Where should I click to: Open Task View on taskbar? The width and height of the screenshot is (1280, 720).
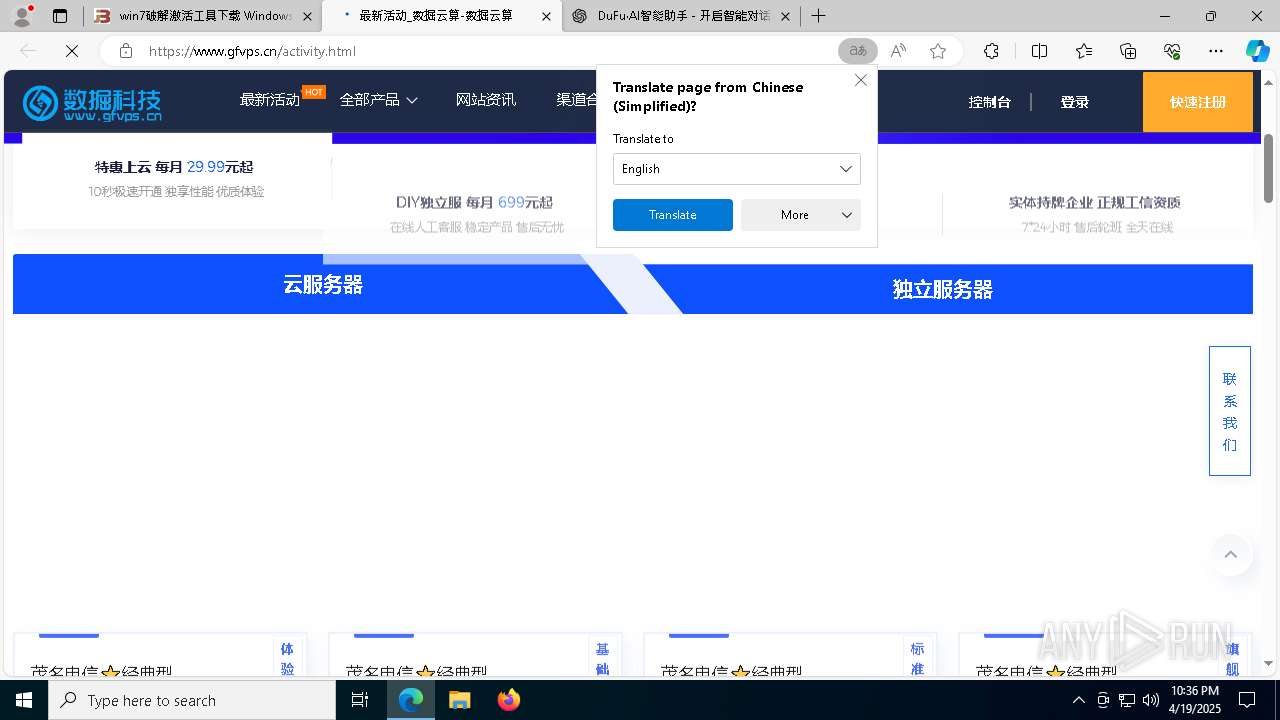pos(360,700)
